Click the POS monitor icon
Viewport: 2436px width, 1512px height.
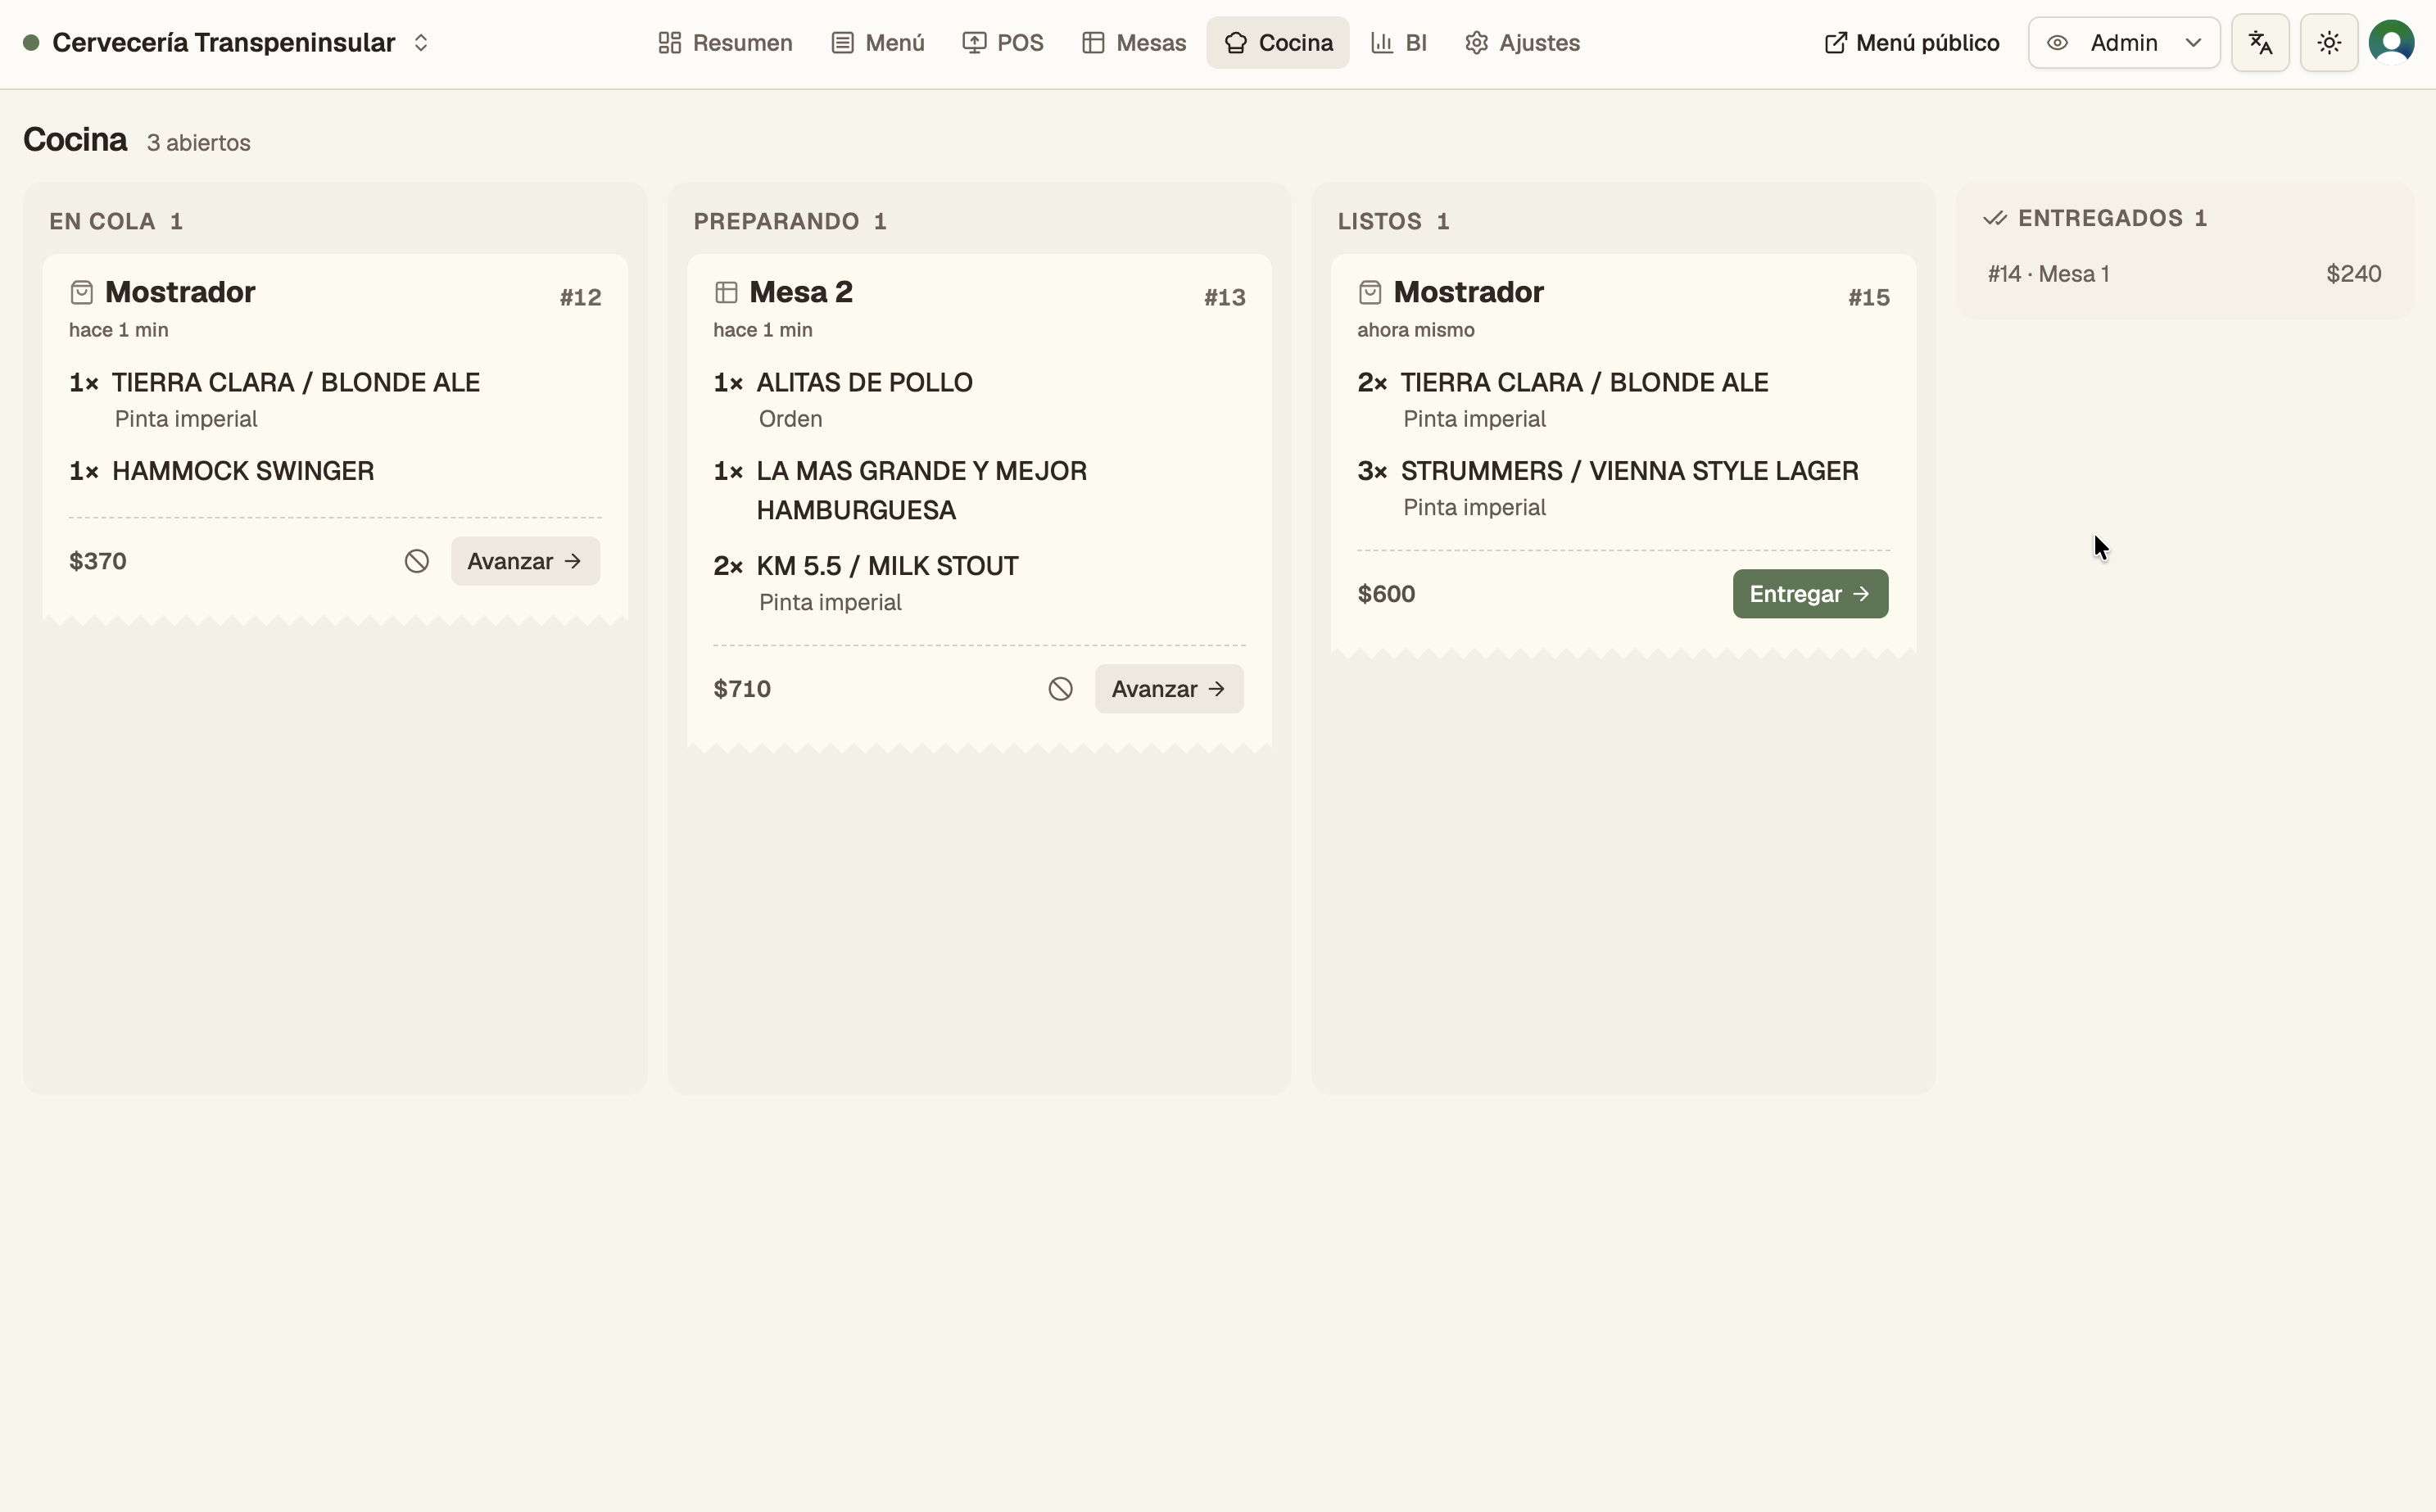974,43
